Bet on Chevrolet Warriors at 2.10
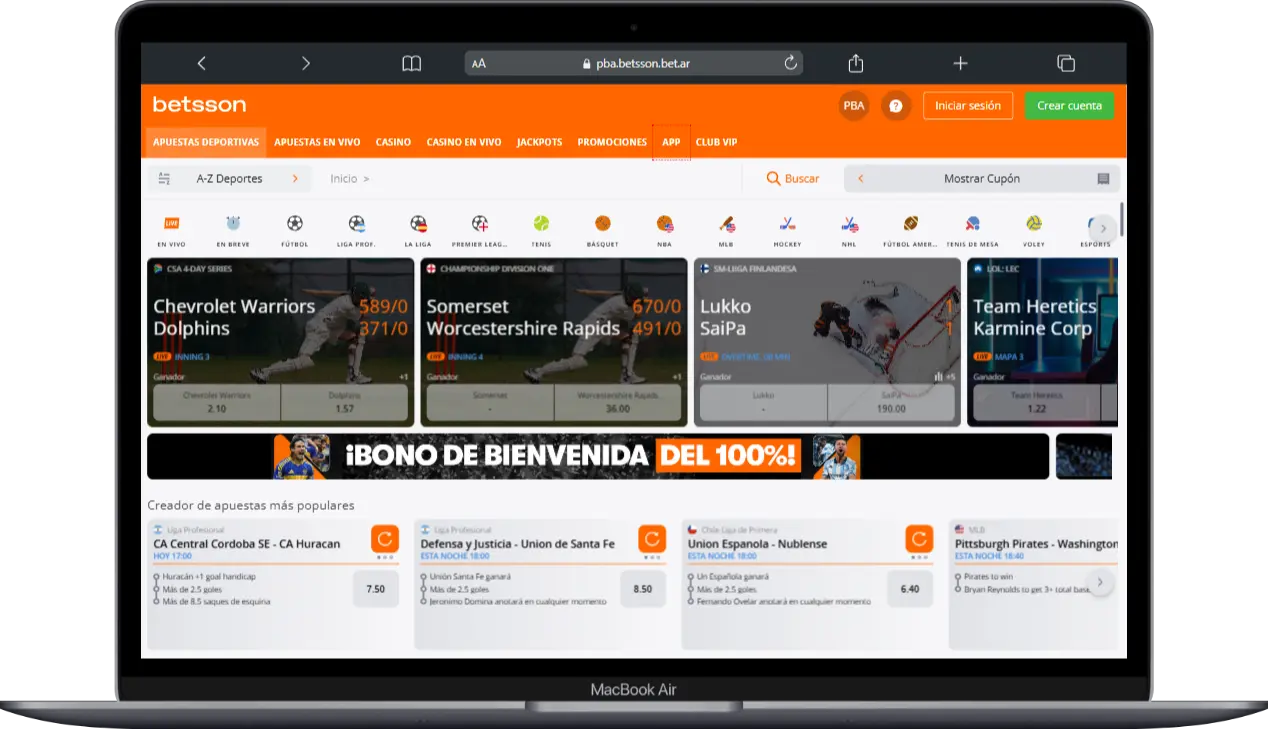 216,402
